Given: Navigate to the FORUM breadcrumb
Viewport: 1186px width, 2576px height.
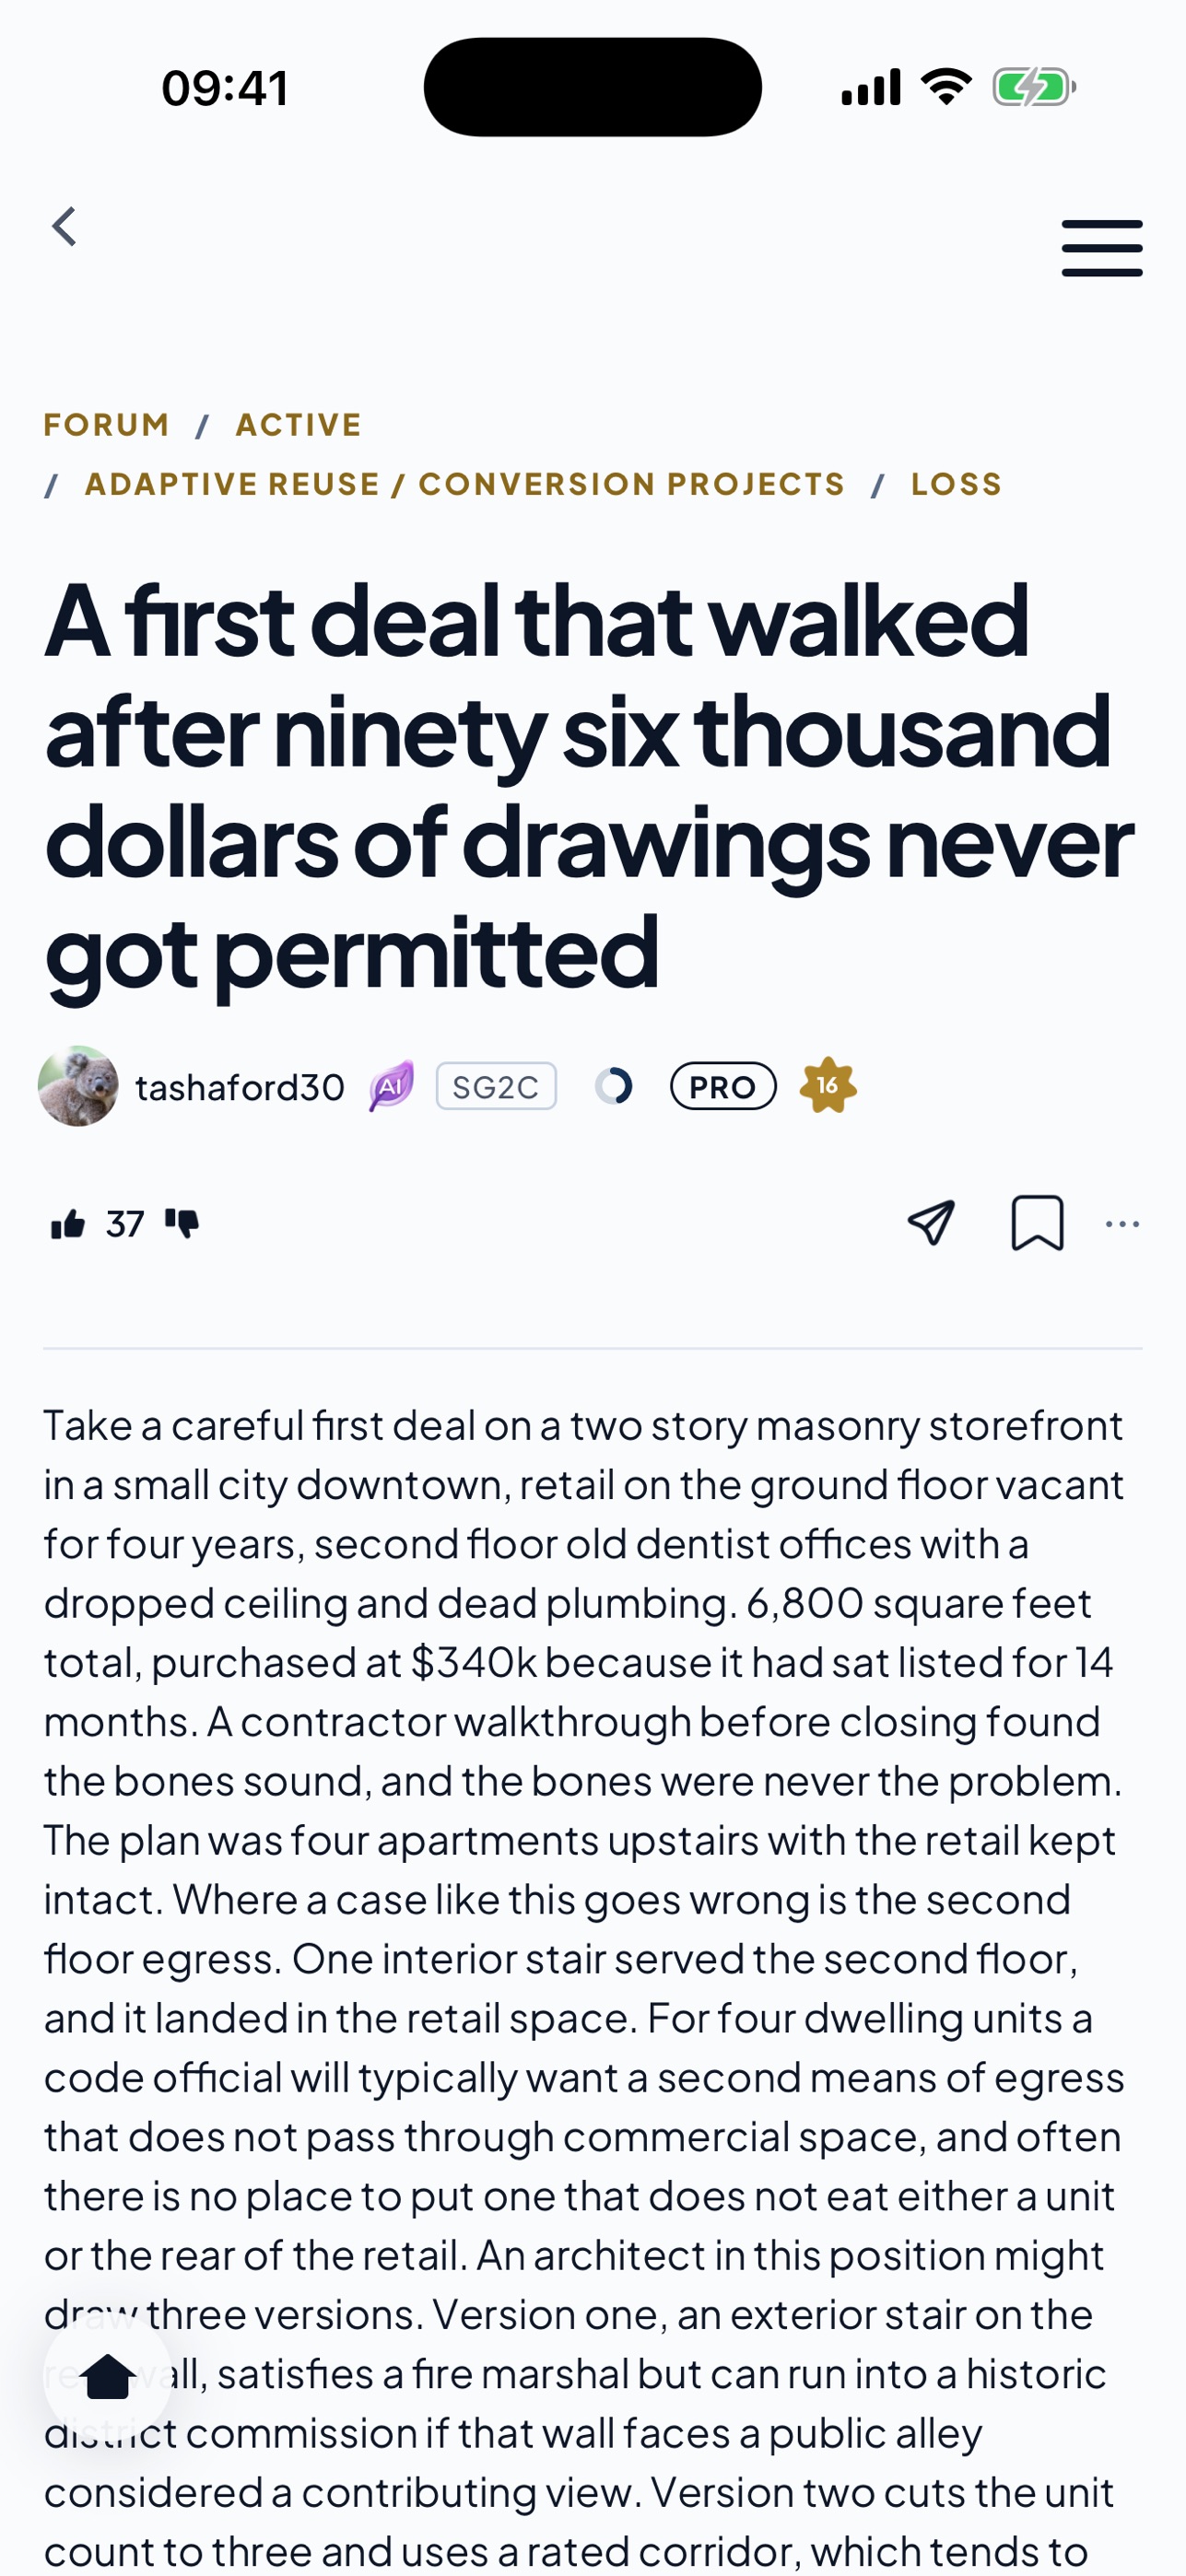Looking at the screenshot, I should [x=107, y=425].
